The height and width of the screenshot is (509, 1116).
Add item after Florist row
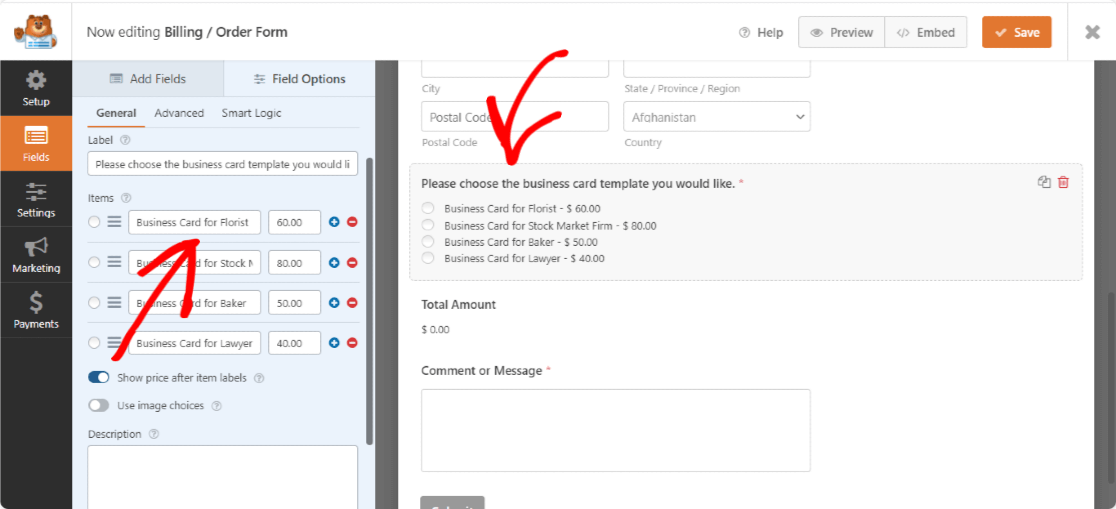tap(334, 222)
